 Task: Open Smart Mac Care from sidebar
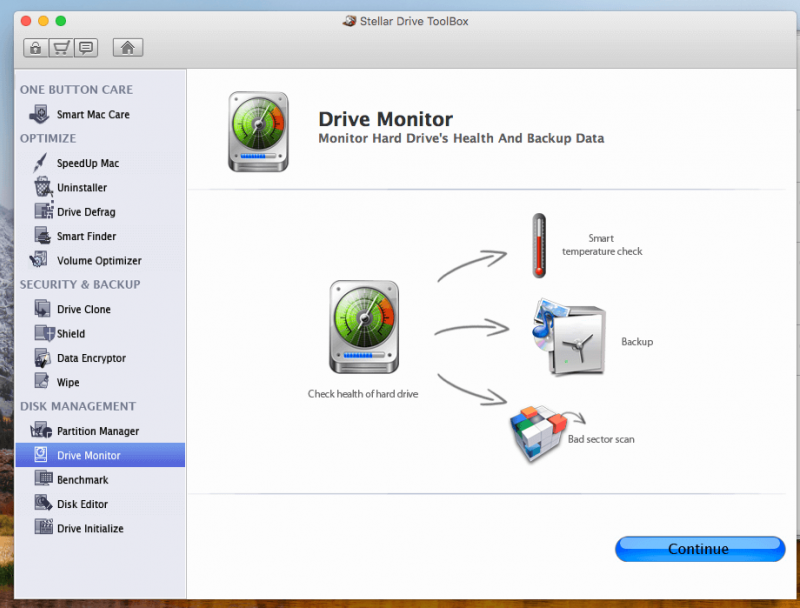pos(93,114)
